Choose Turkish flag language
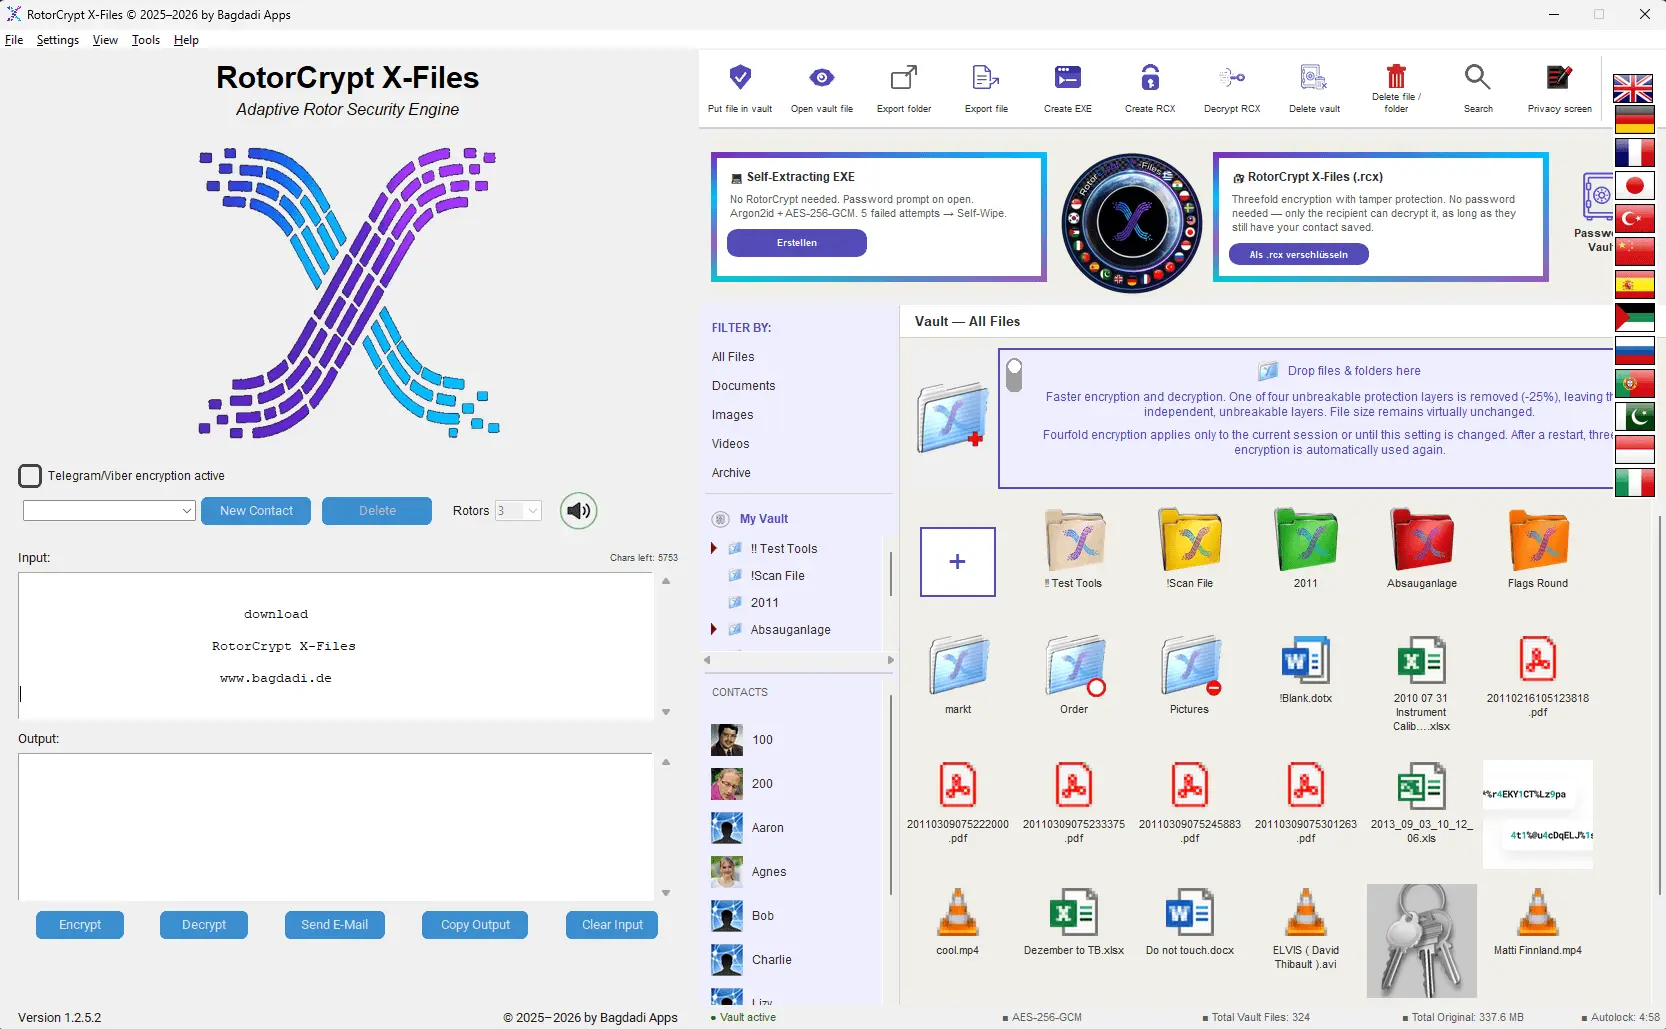 (x=1634, y=219)
